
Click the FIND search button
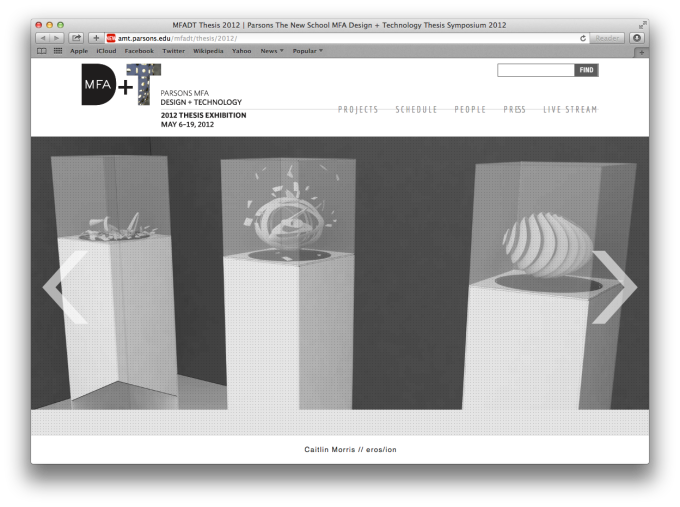[x=586, y=70]
